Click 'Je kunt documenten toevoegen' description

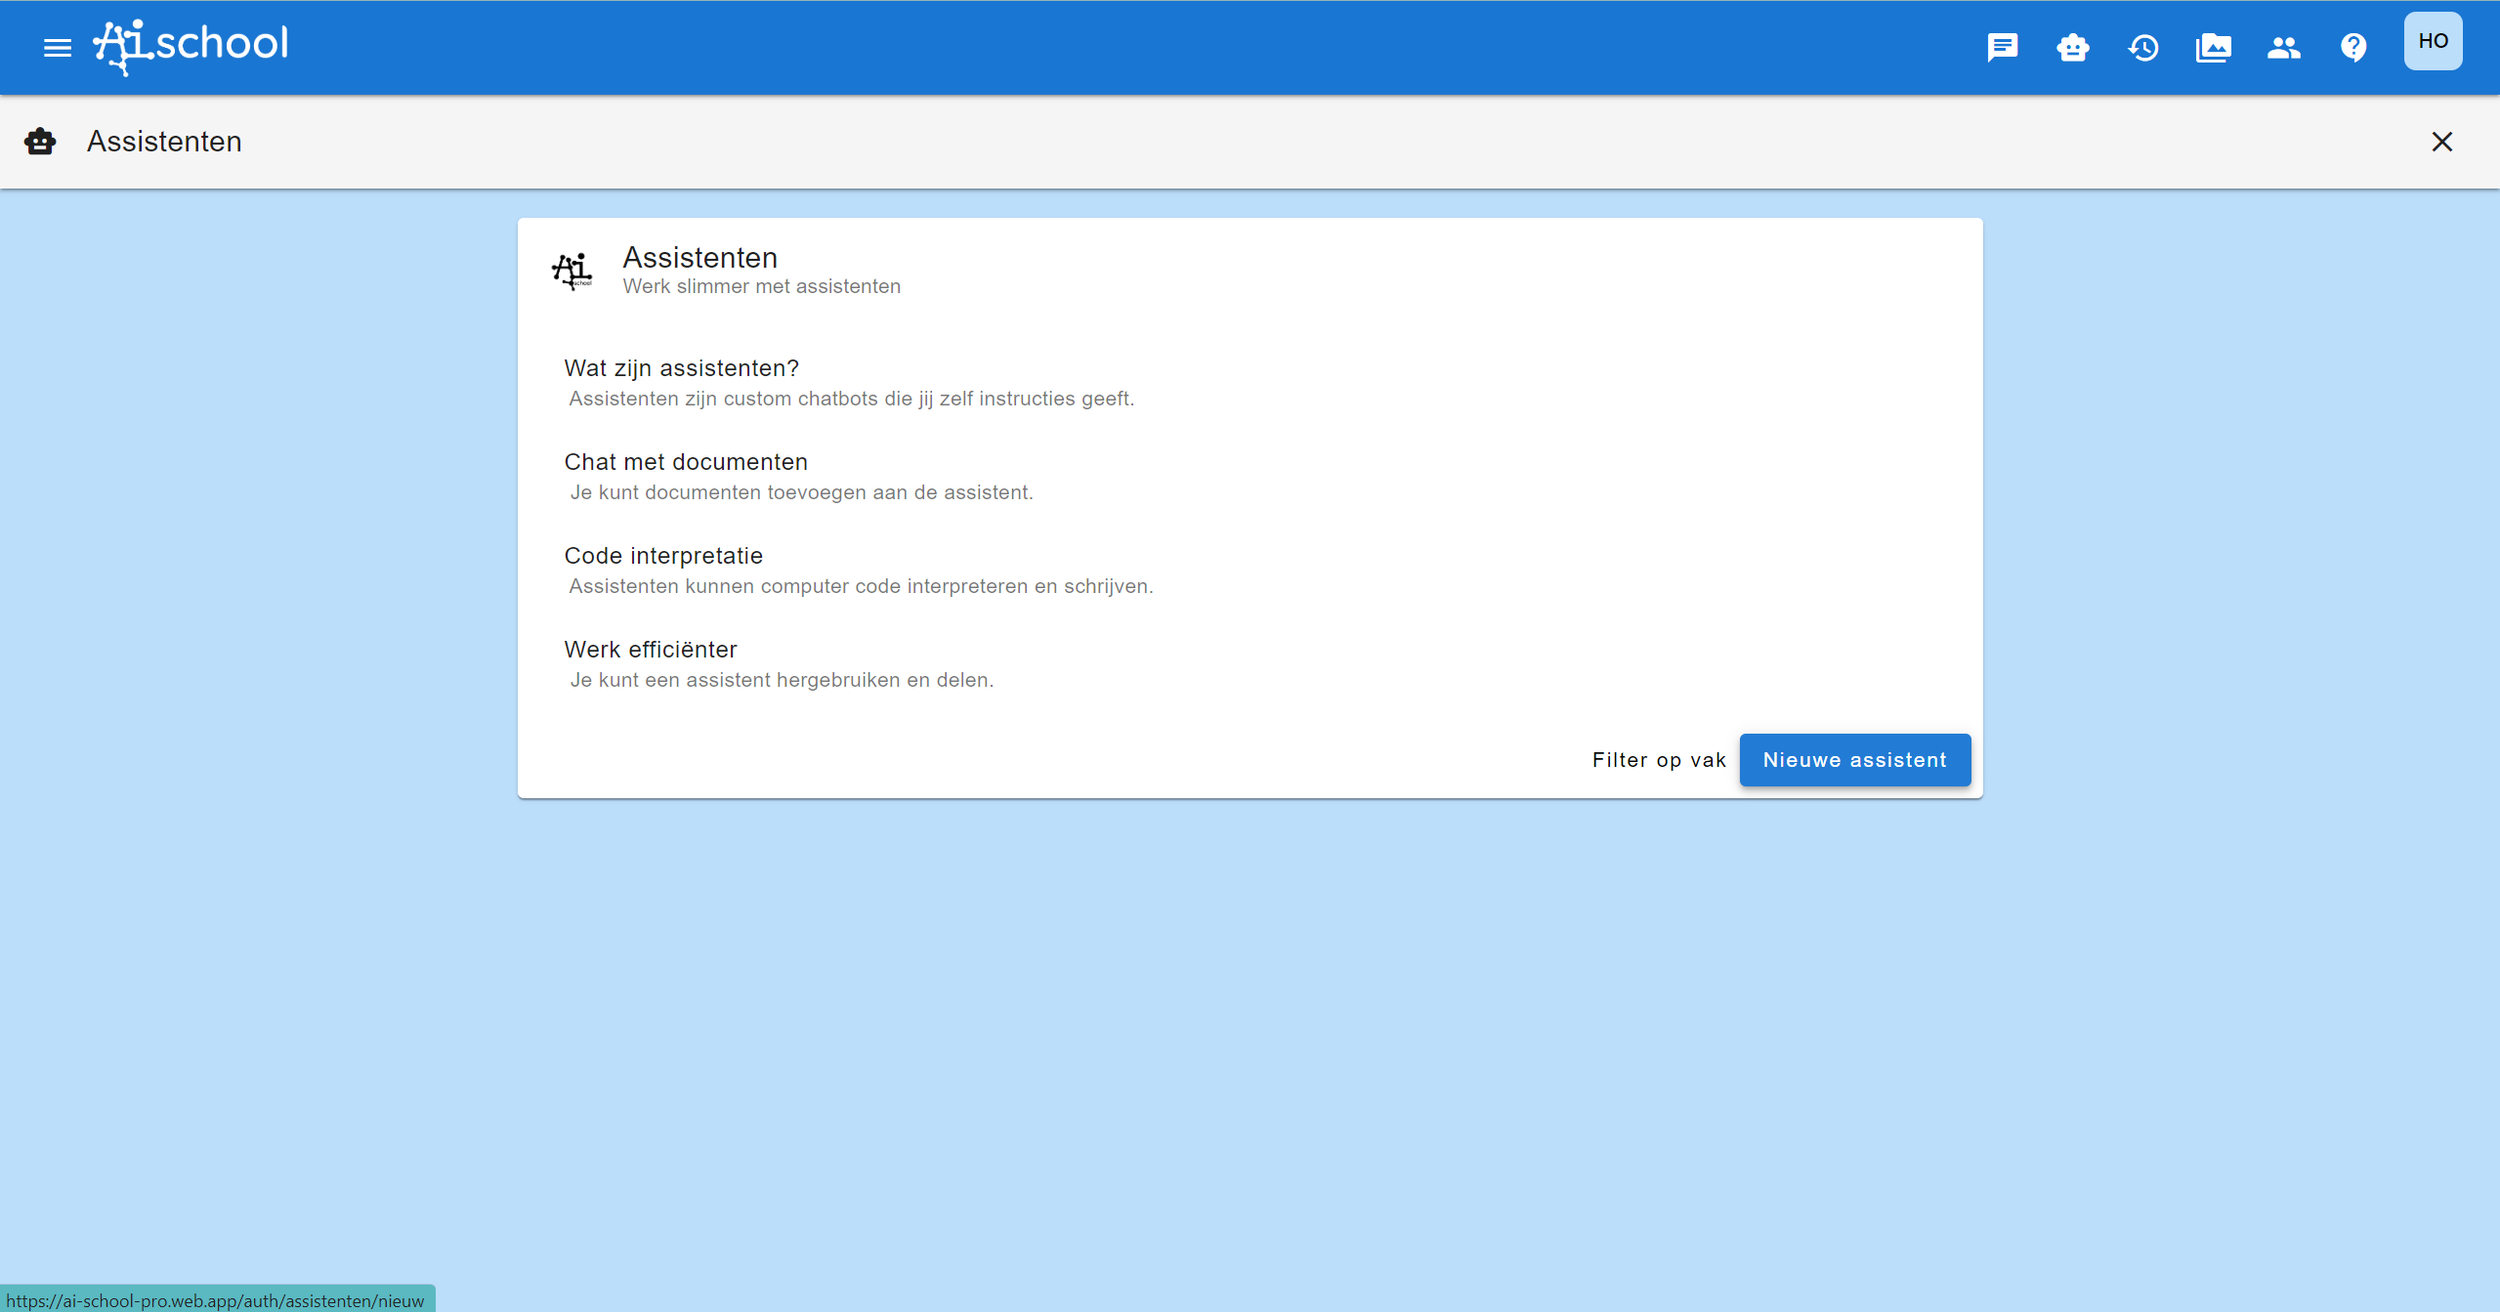[x=801, y=493]
